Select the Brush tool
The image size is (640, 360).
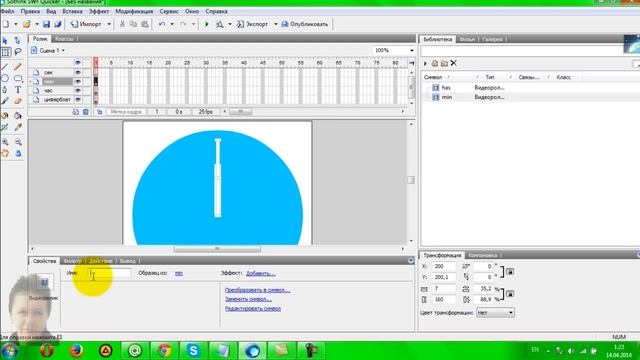pos(5,101)
